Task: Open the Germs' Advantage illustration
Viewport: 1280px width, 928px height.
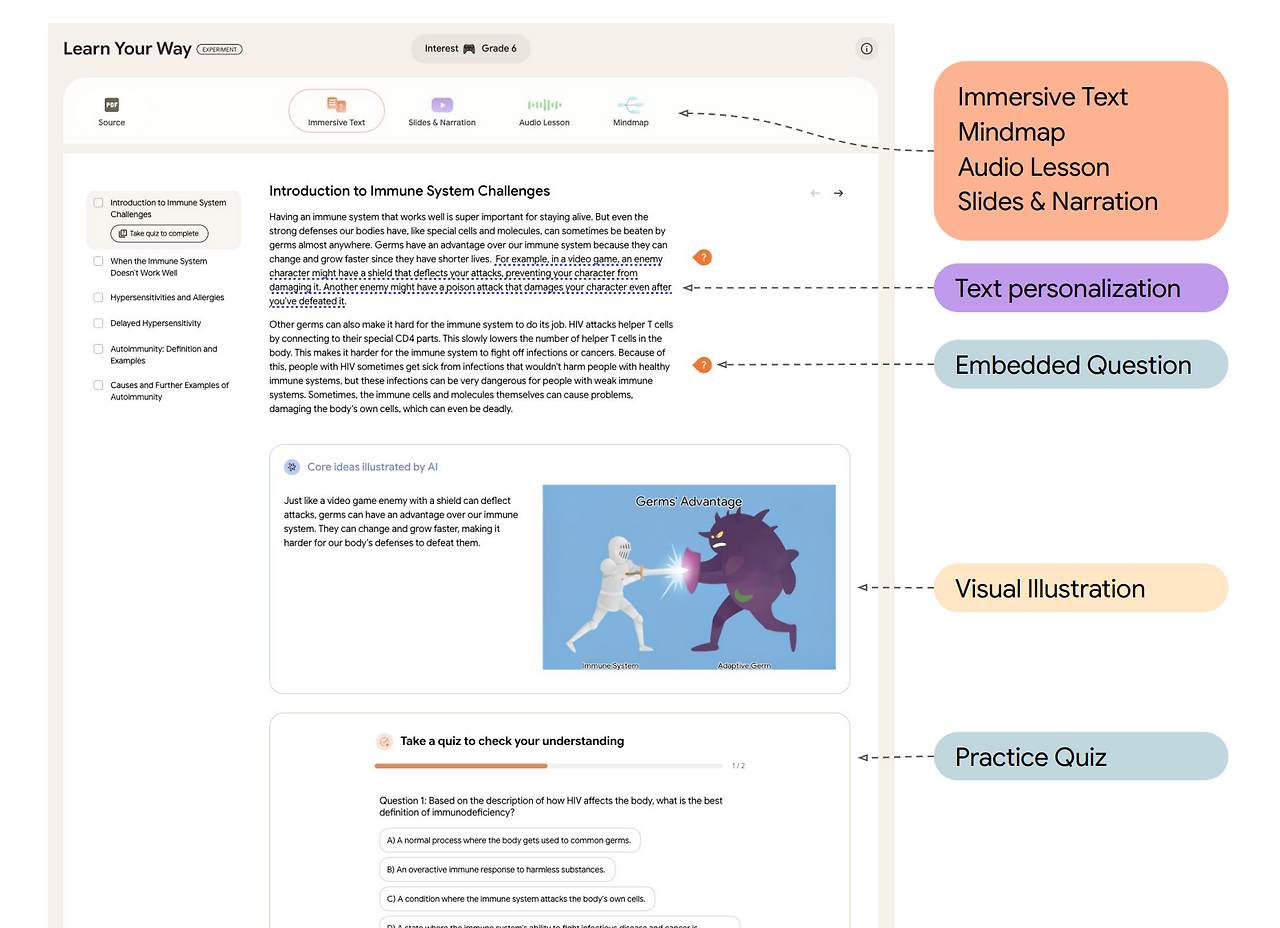Action: tap(689, 577)
